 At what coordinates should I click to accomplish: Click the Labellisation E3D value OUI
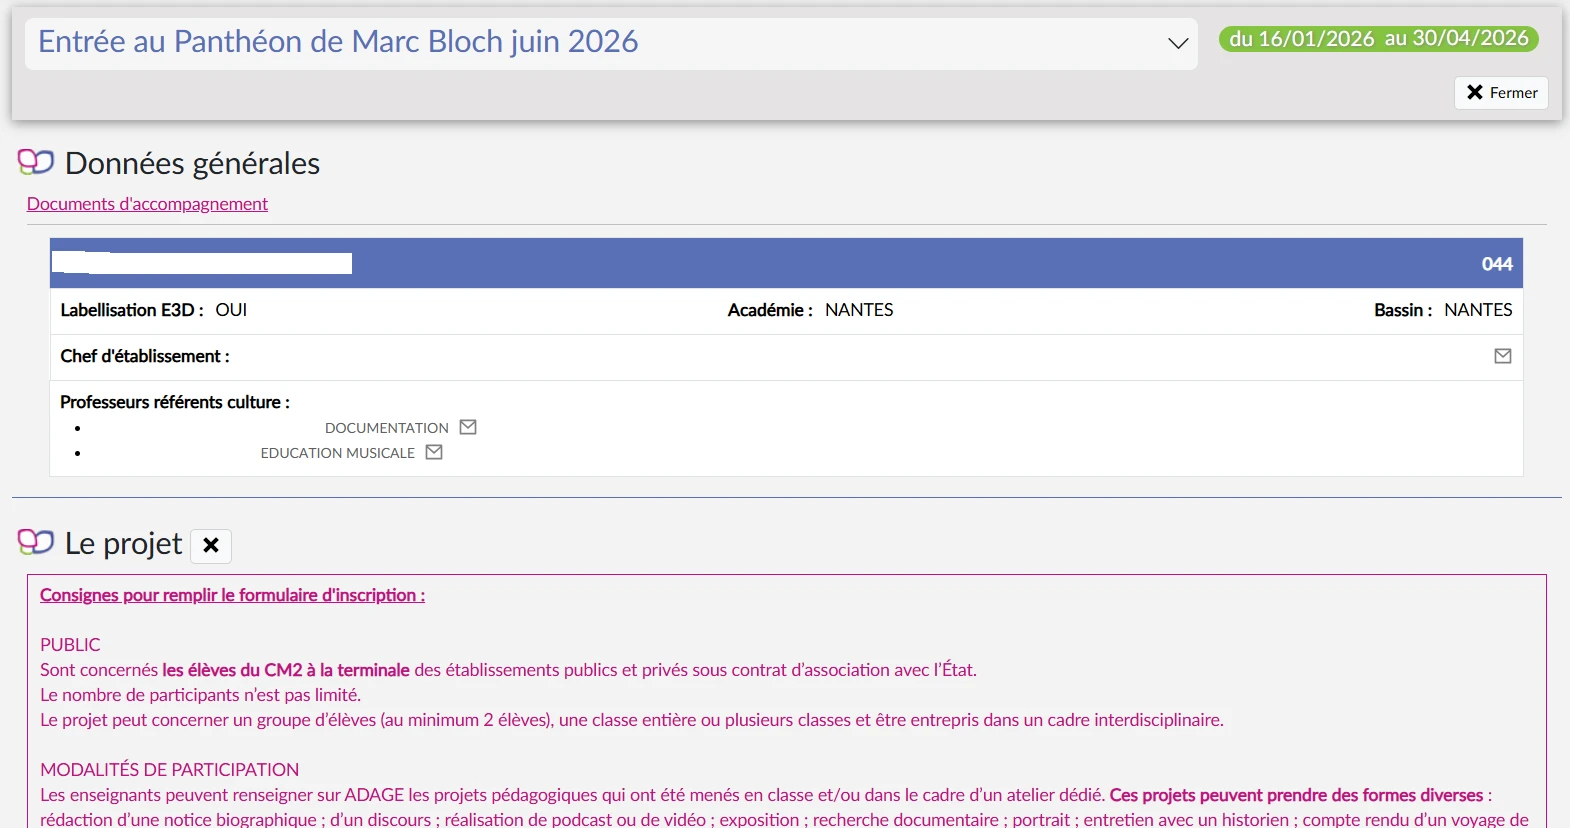pos(231,310)
